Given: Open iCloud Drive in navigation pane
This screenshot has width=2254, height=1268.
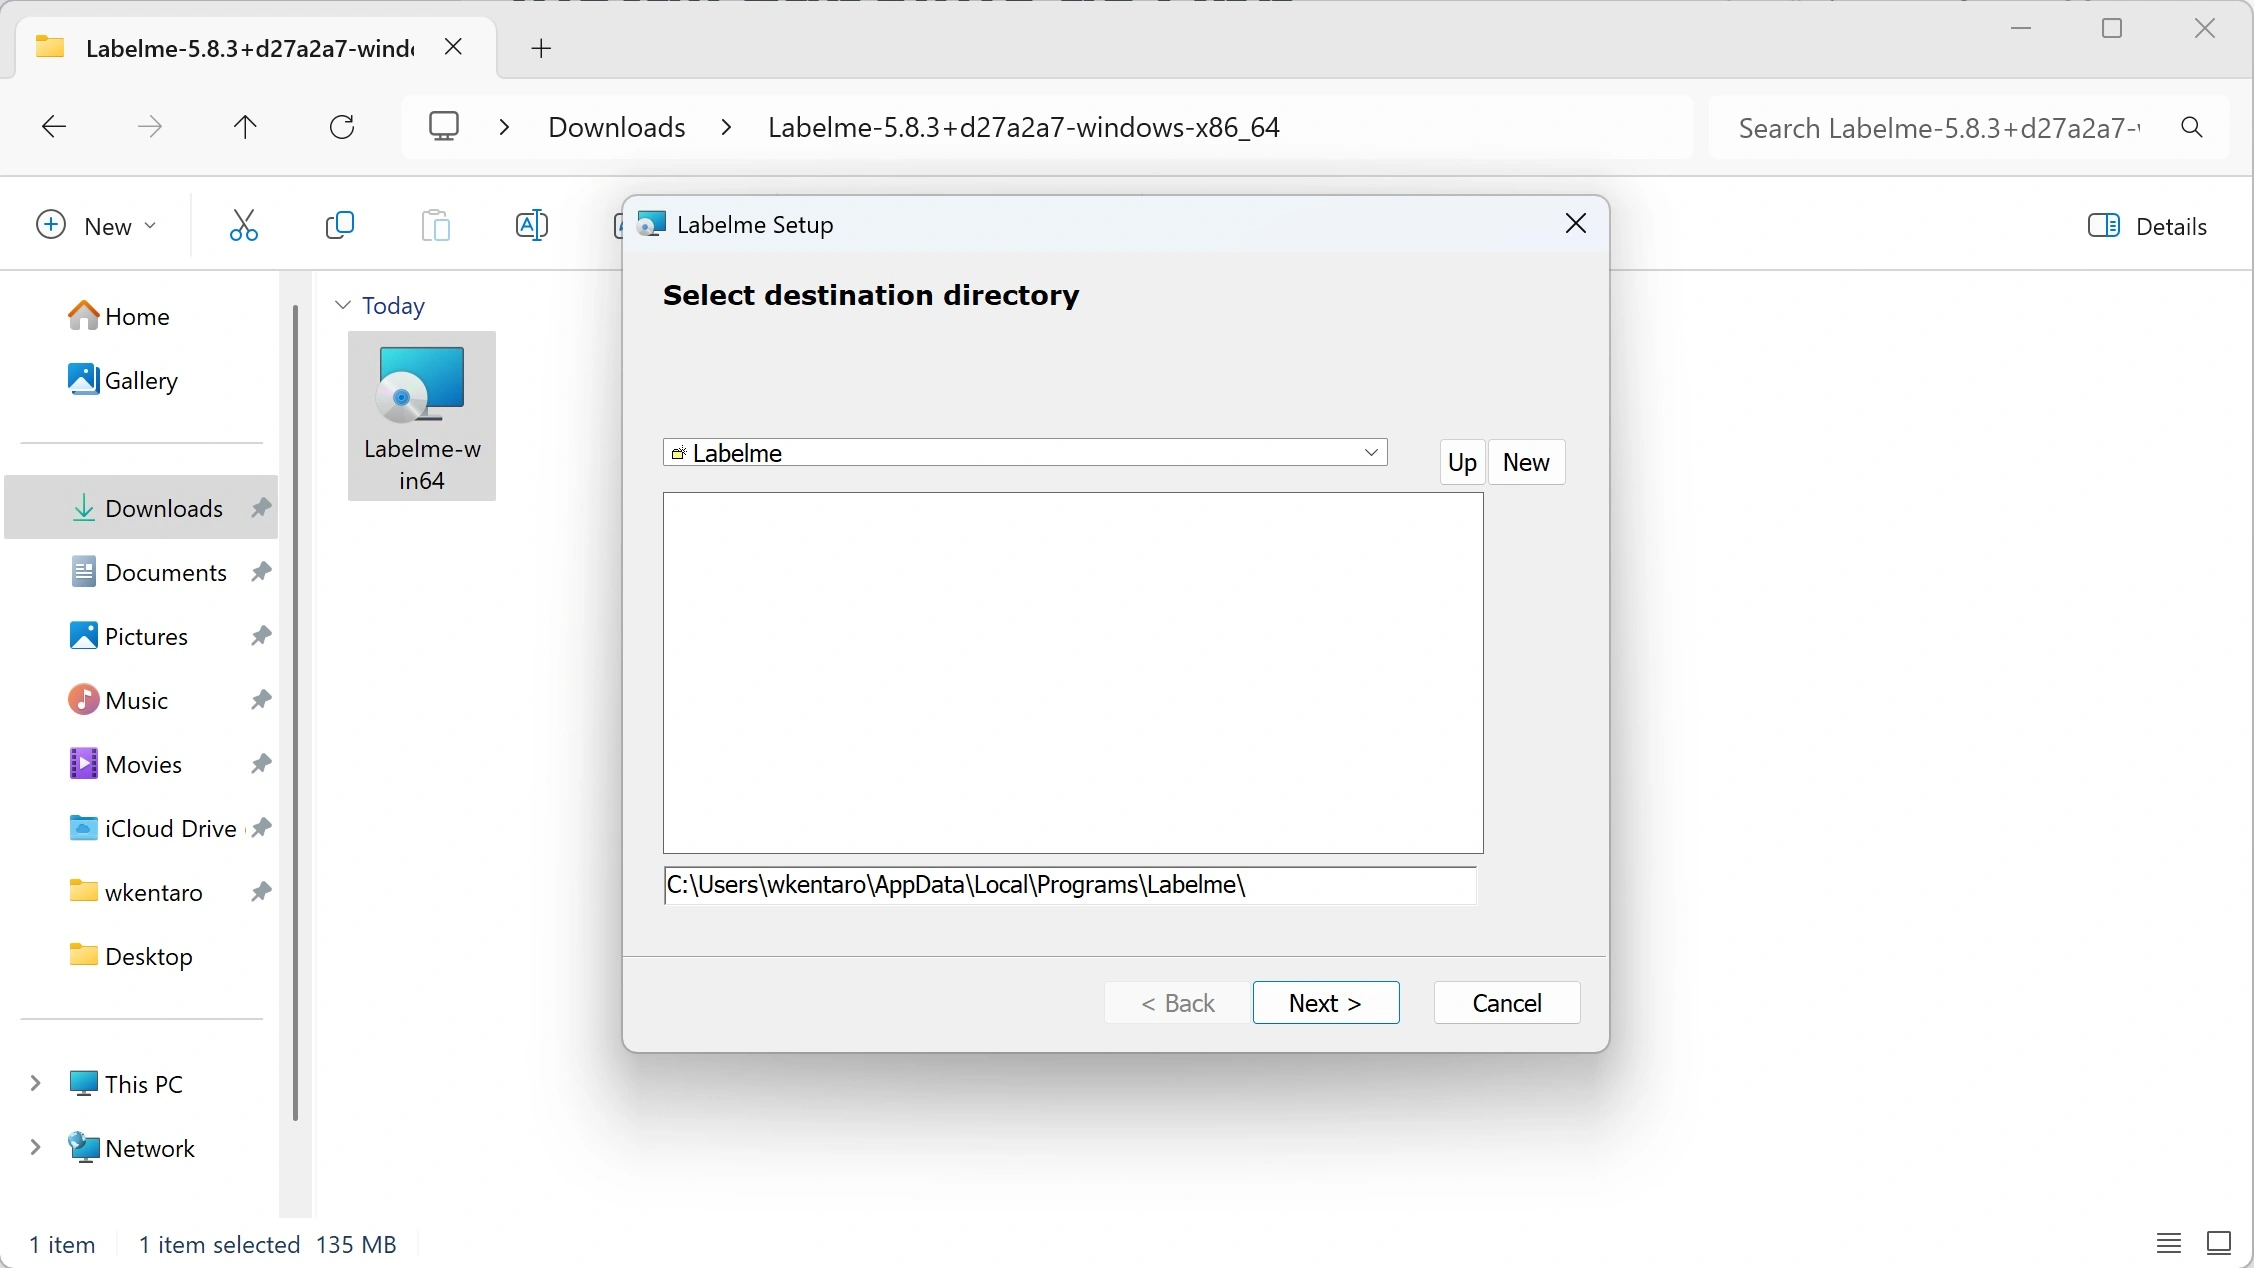Looking at the screenshot, I should pos(142,828).
